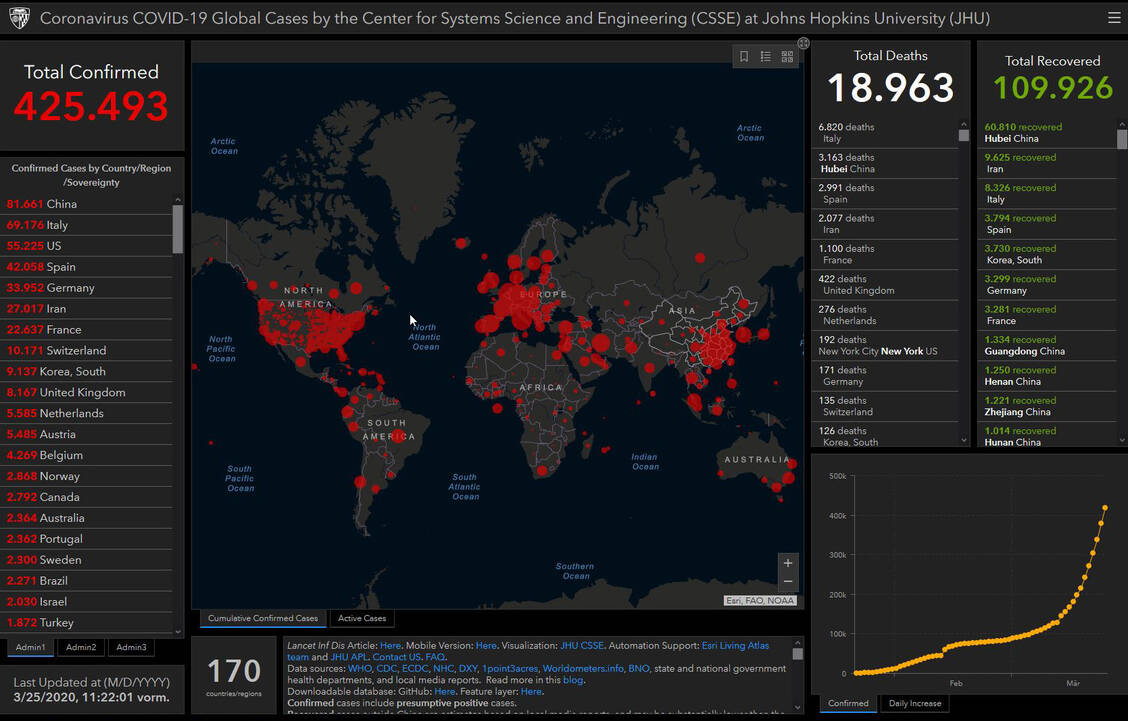Select Switzerland in the country list
Image resolution: width=1128 pixels, height=721 pixels.
pyautogui.click(x=87, y=350)
